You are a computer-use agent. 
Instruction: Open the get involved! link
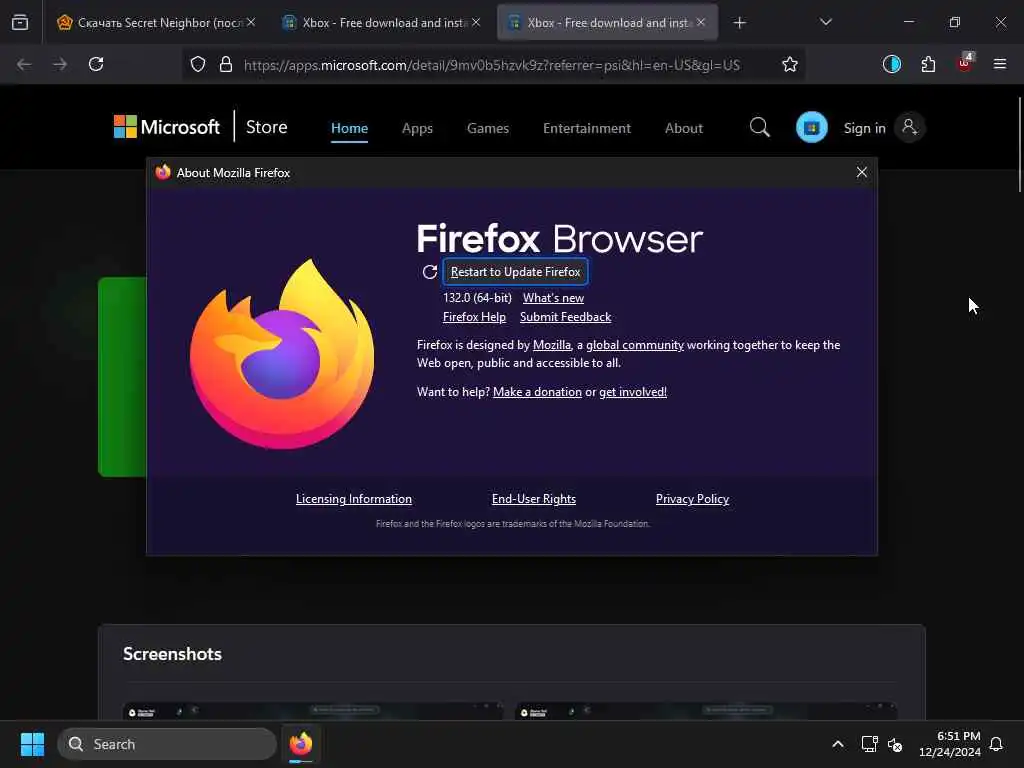pos(633,392)
